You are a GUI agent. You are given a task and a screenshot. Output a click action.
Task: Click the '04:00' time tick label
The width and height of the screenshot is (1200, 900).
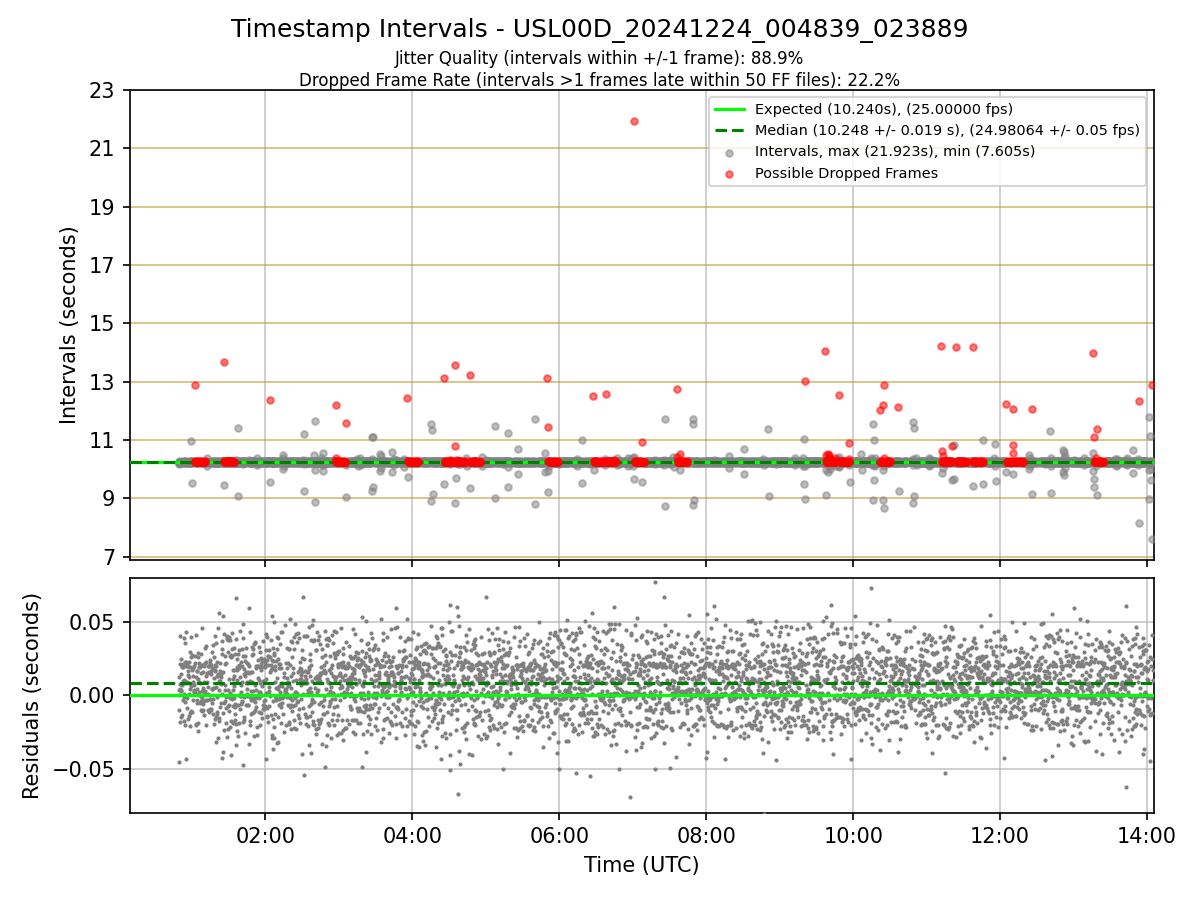(x=412, y=835)
